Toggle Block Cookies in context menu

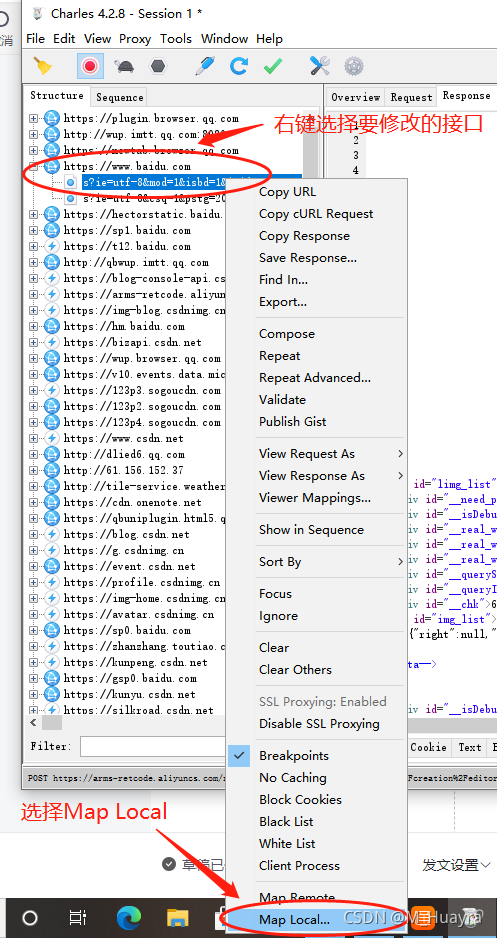click(x=316, y=800)
